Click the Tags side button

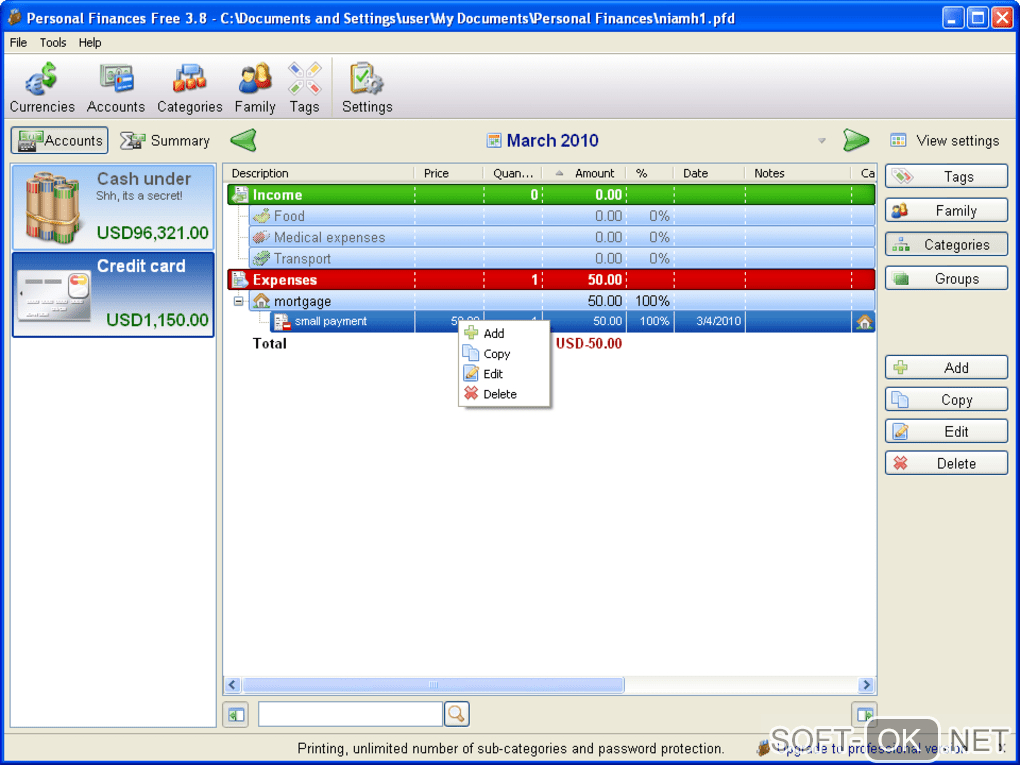click(946, 176)
